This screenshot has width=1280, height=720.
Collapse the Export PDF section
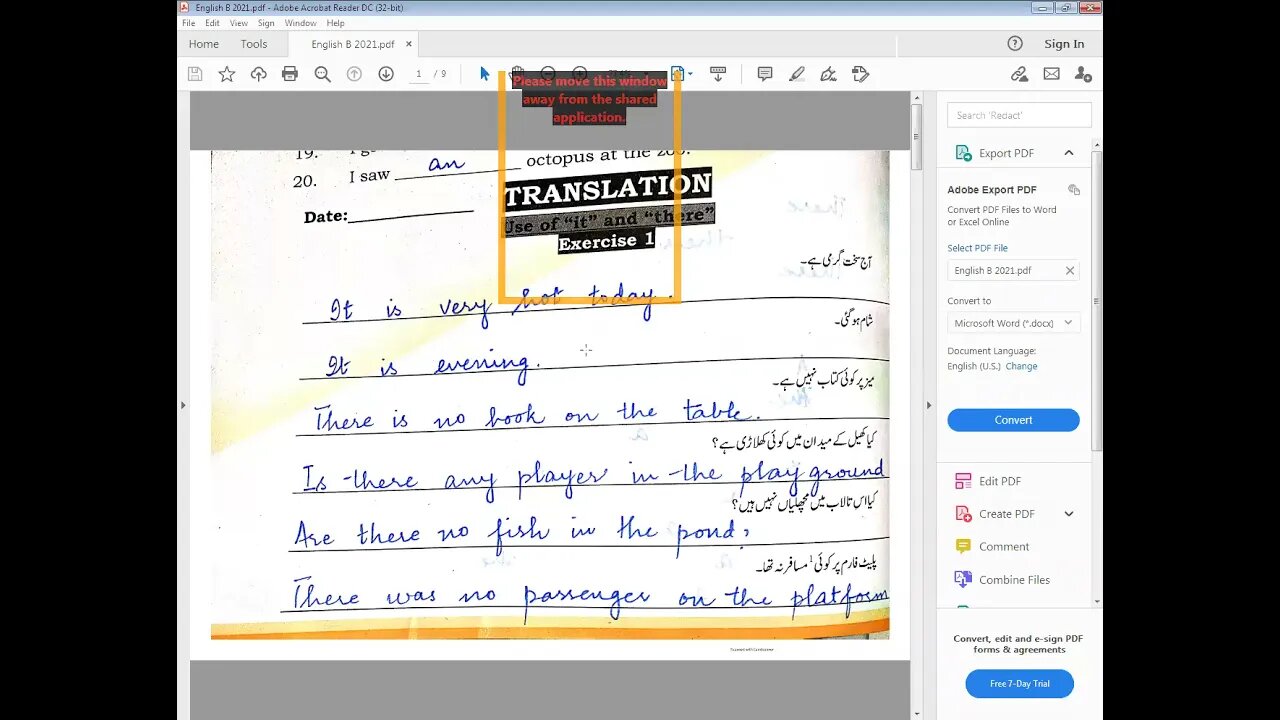click(1069, 153)
